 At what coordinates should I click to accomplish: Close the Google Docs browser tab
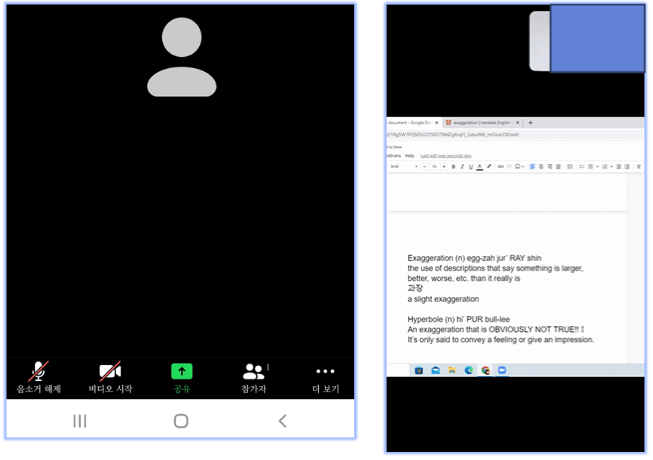pos(436,123)
